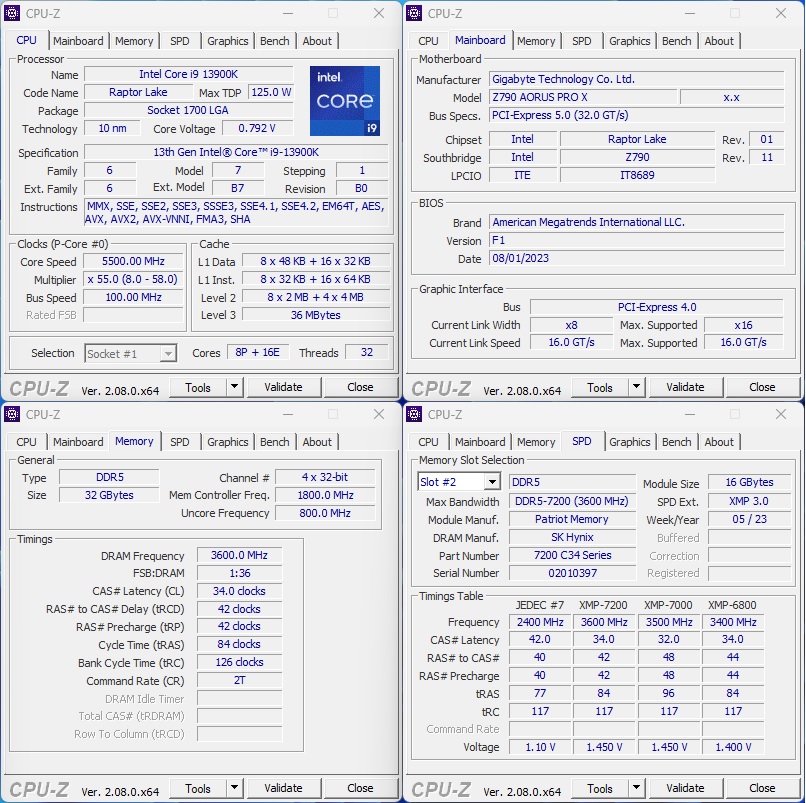Image resolution: width=806 pixels, height=803 pixels.
Task: Open the Memory tab in the Mainboard window
Action: 536,41
